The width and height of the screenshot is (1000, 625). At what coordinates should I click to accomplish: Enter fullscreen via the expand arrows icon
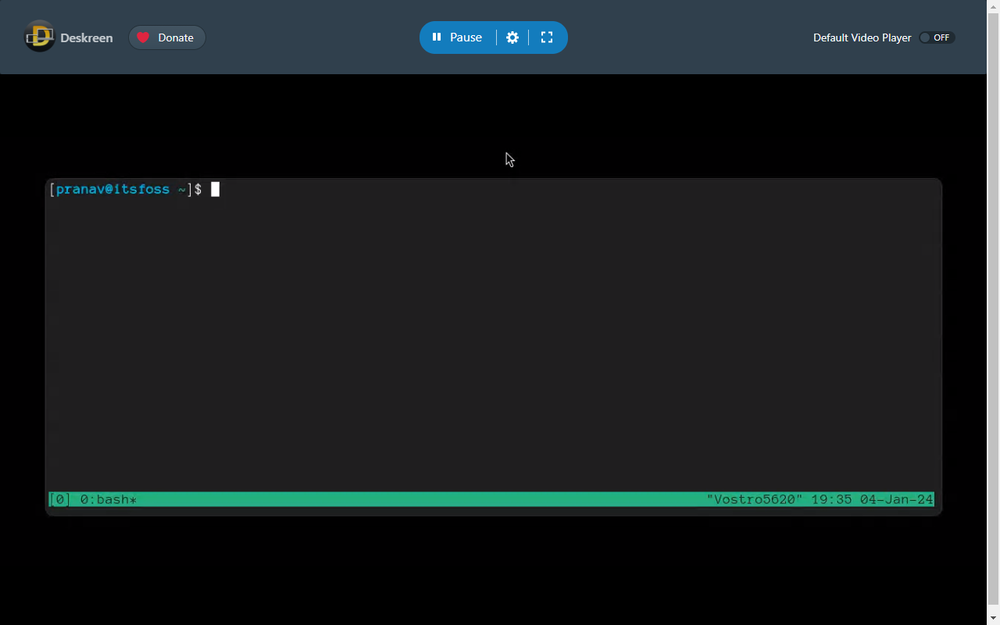[546, 37]
